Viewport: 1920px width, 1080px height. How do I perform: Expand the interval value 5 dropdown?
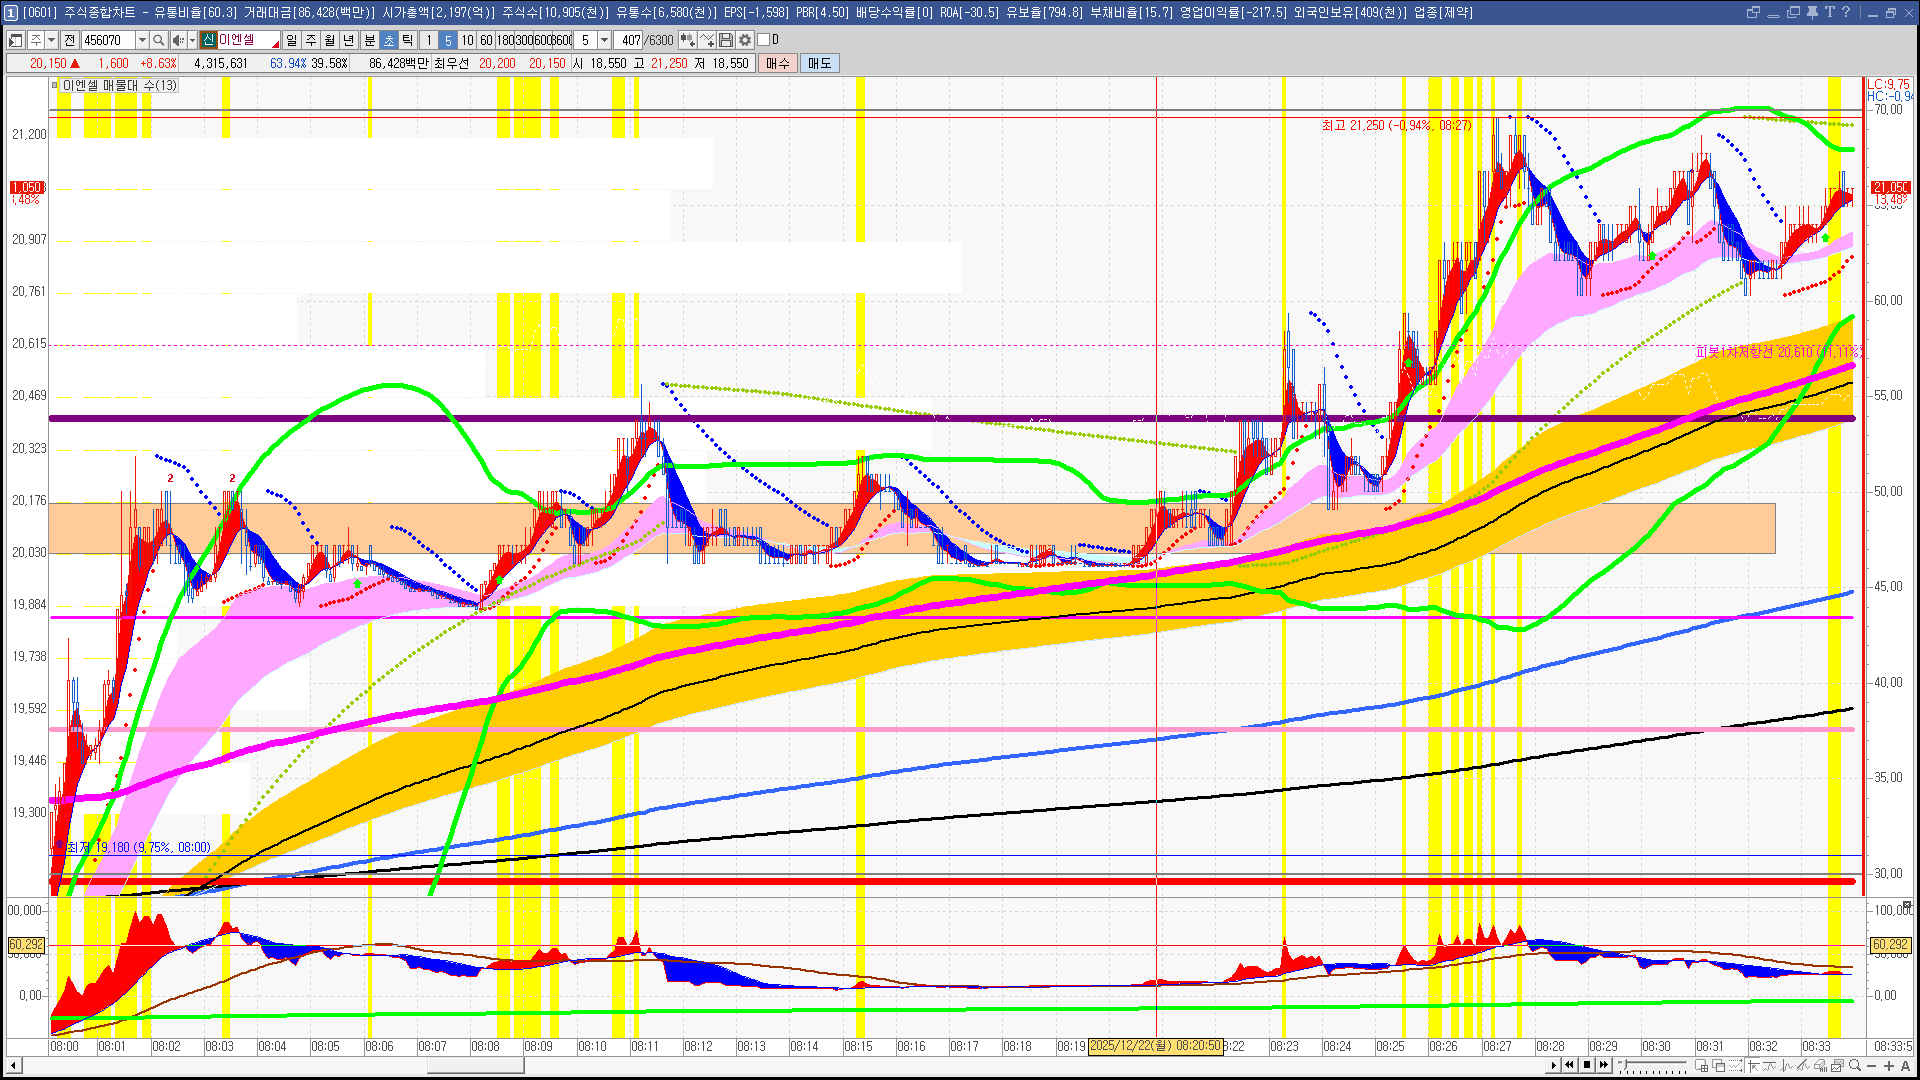(604, 40)
